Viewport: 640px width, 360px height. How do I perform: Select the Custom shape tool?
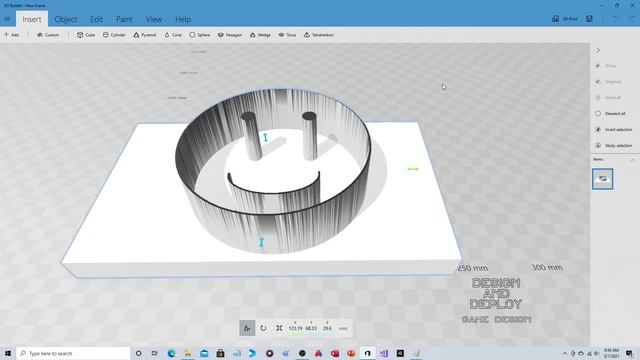(x=48, y=35)
